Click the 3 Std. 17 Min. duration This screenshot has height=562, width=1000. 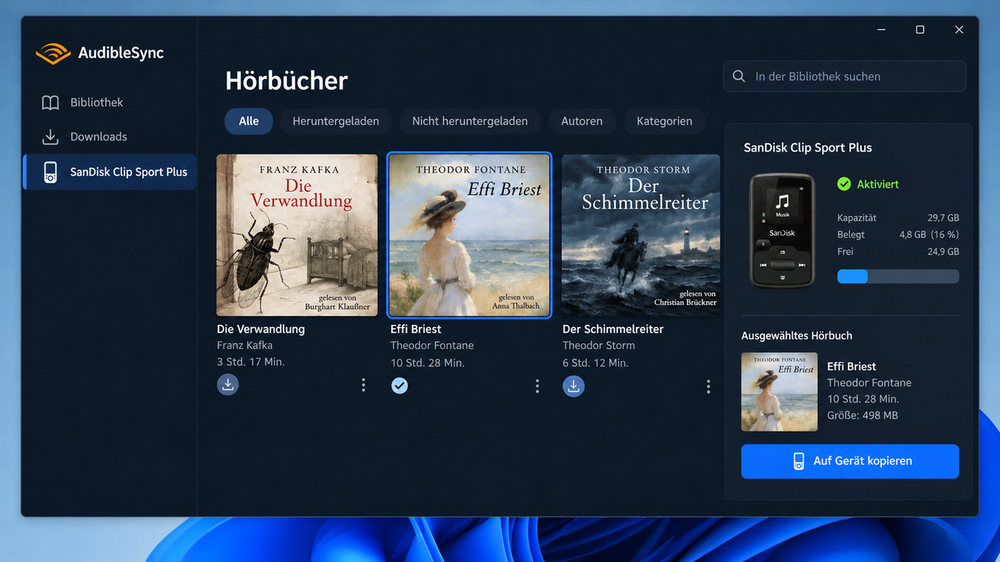click(251, 362)
